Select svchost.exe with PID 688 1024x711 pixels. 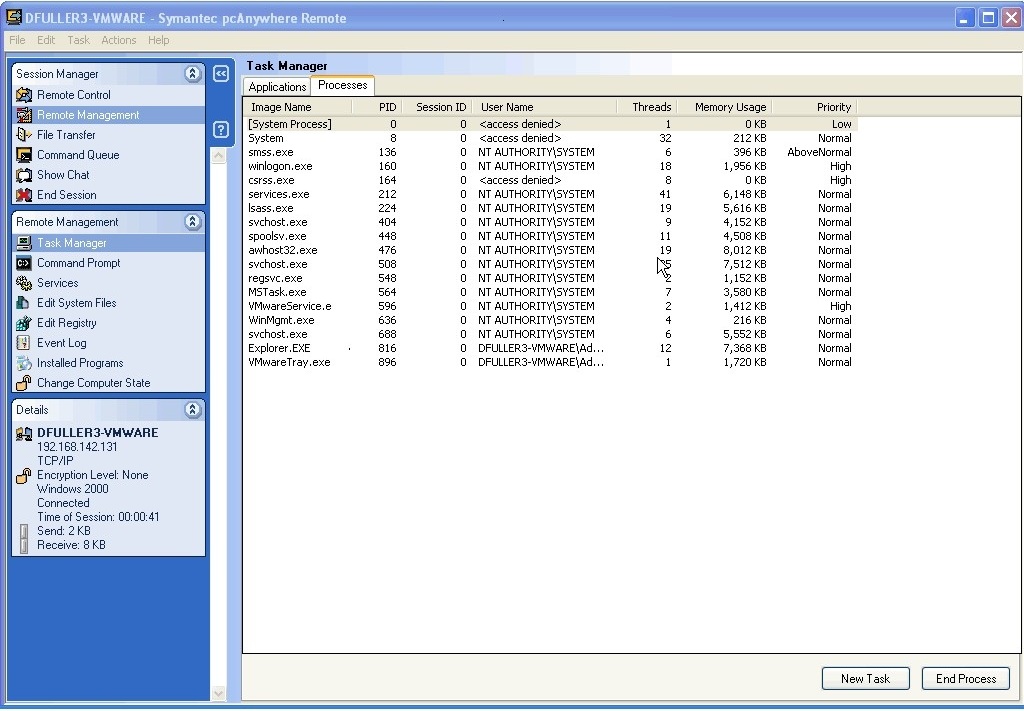(x=551, y=334)
